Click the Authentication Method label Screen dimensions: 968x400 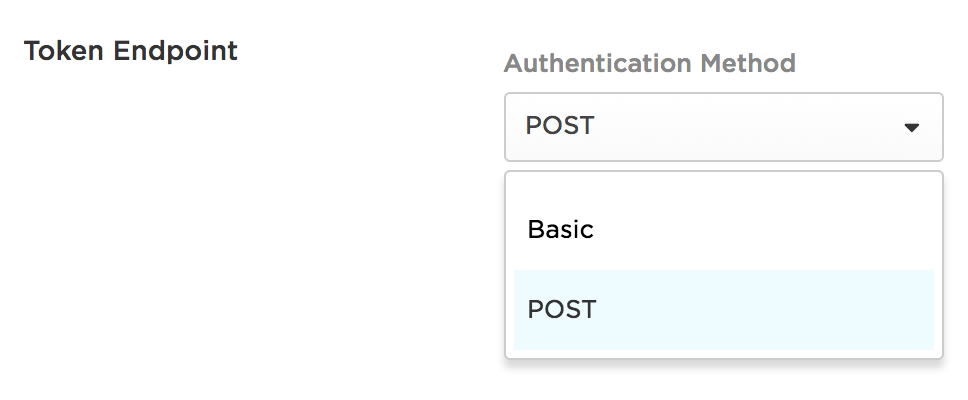tap(649, 63)
